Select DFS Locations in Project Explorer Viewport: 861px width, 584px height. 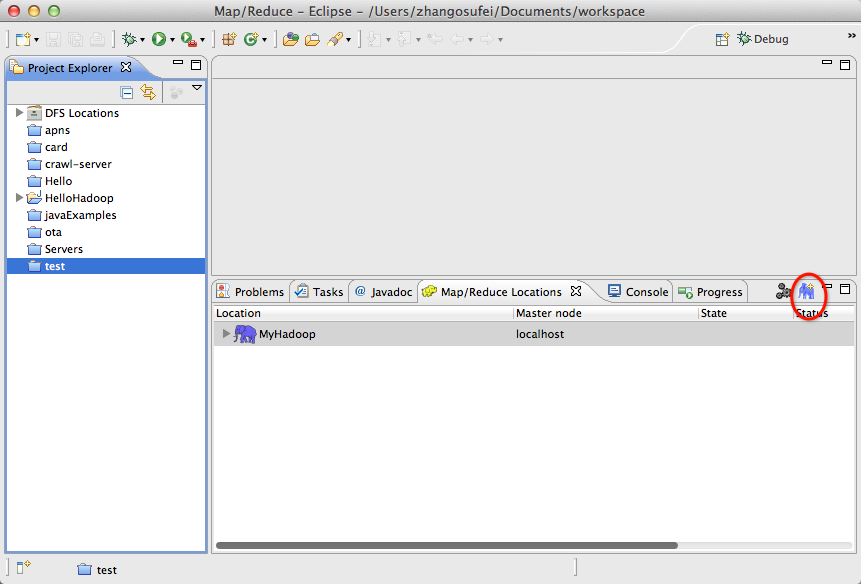click(82, 113)
